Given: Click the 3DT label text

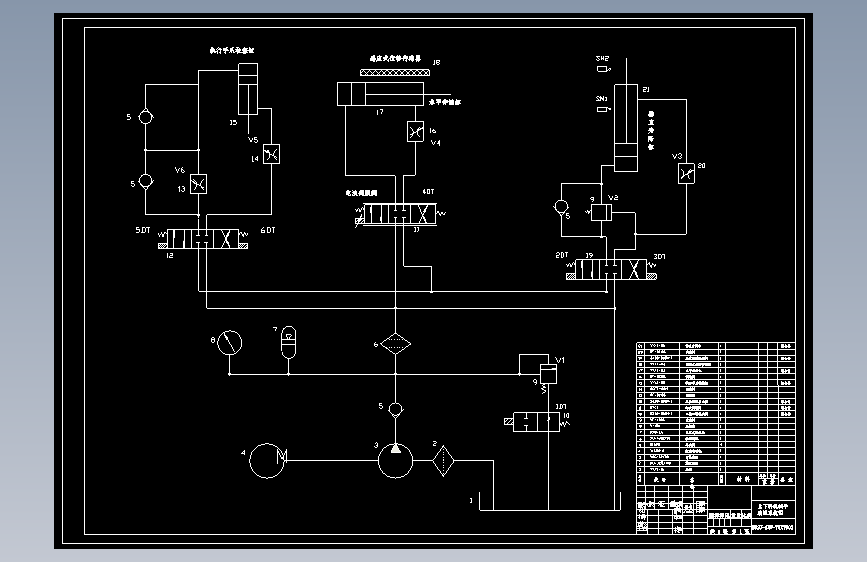Looking at the screenshot, I should (660, 257).
